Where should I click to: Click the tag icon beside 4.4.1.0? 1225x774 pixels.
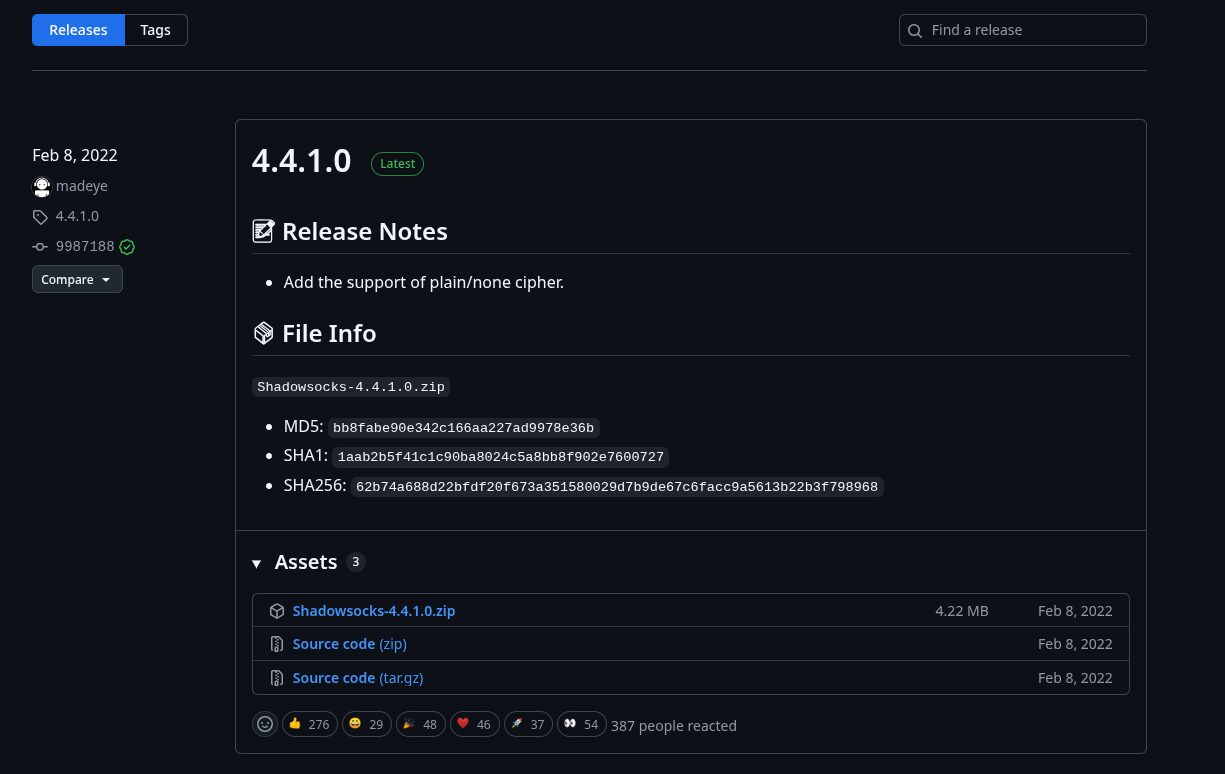pyautogui.click(x=40, y=217)
